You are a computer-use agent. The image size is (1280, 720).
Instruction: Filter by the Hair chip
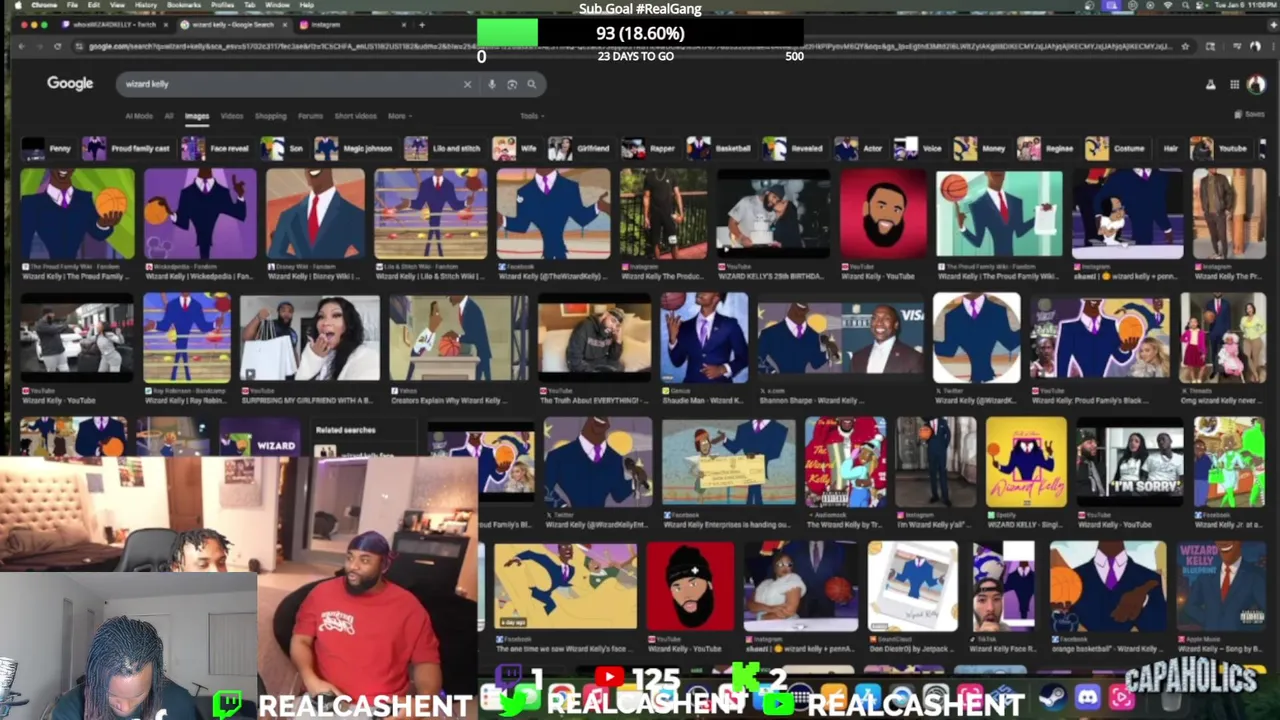(x=1168, y=149)
